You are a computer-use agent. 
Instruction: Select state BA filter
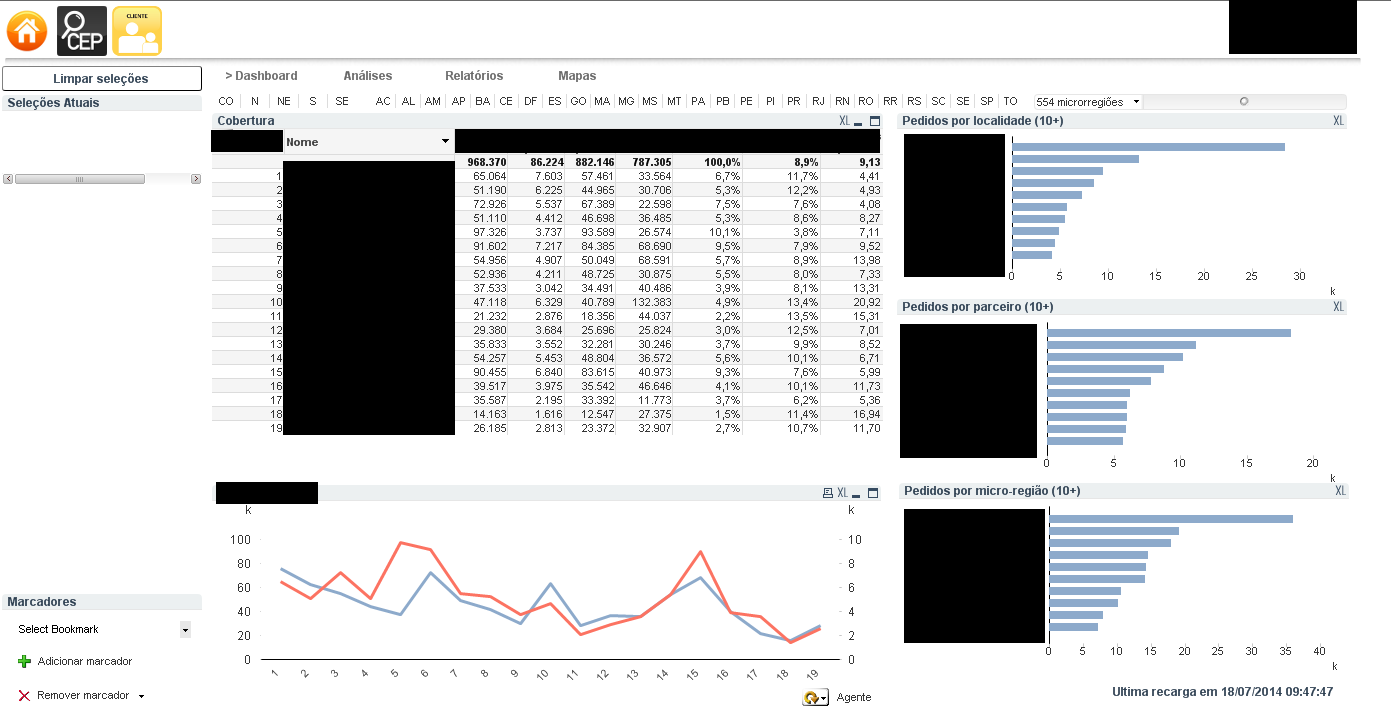(482, 102)
